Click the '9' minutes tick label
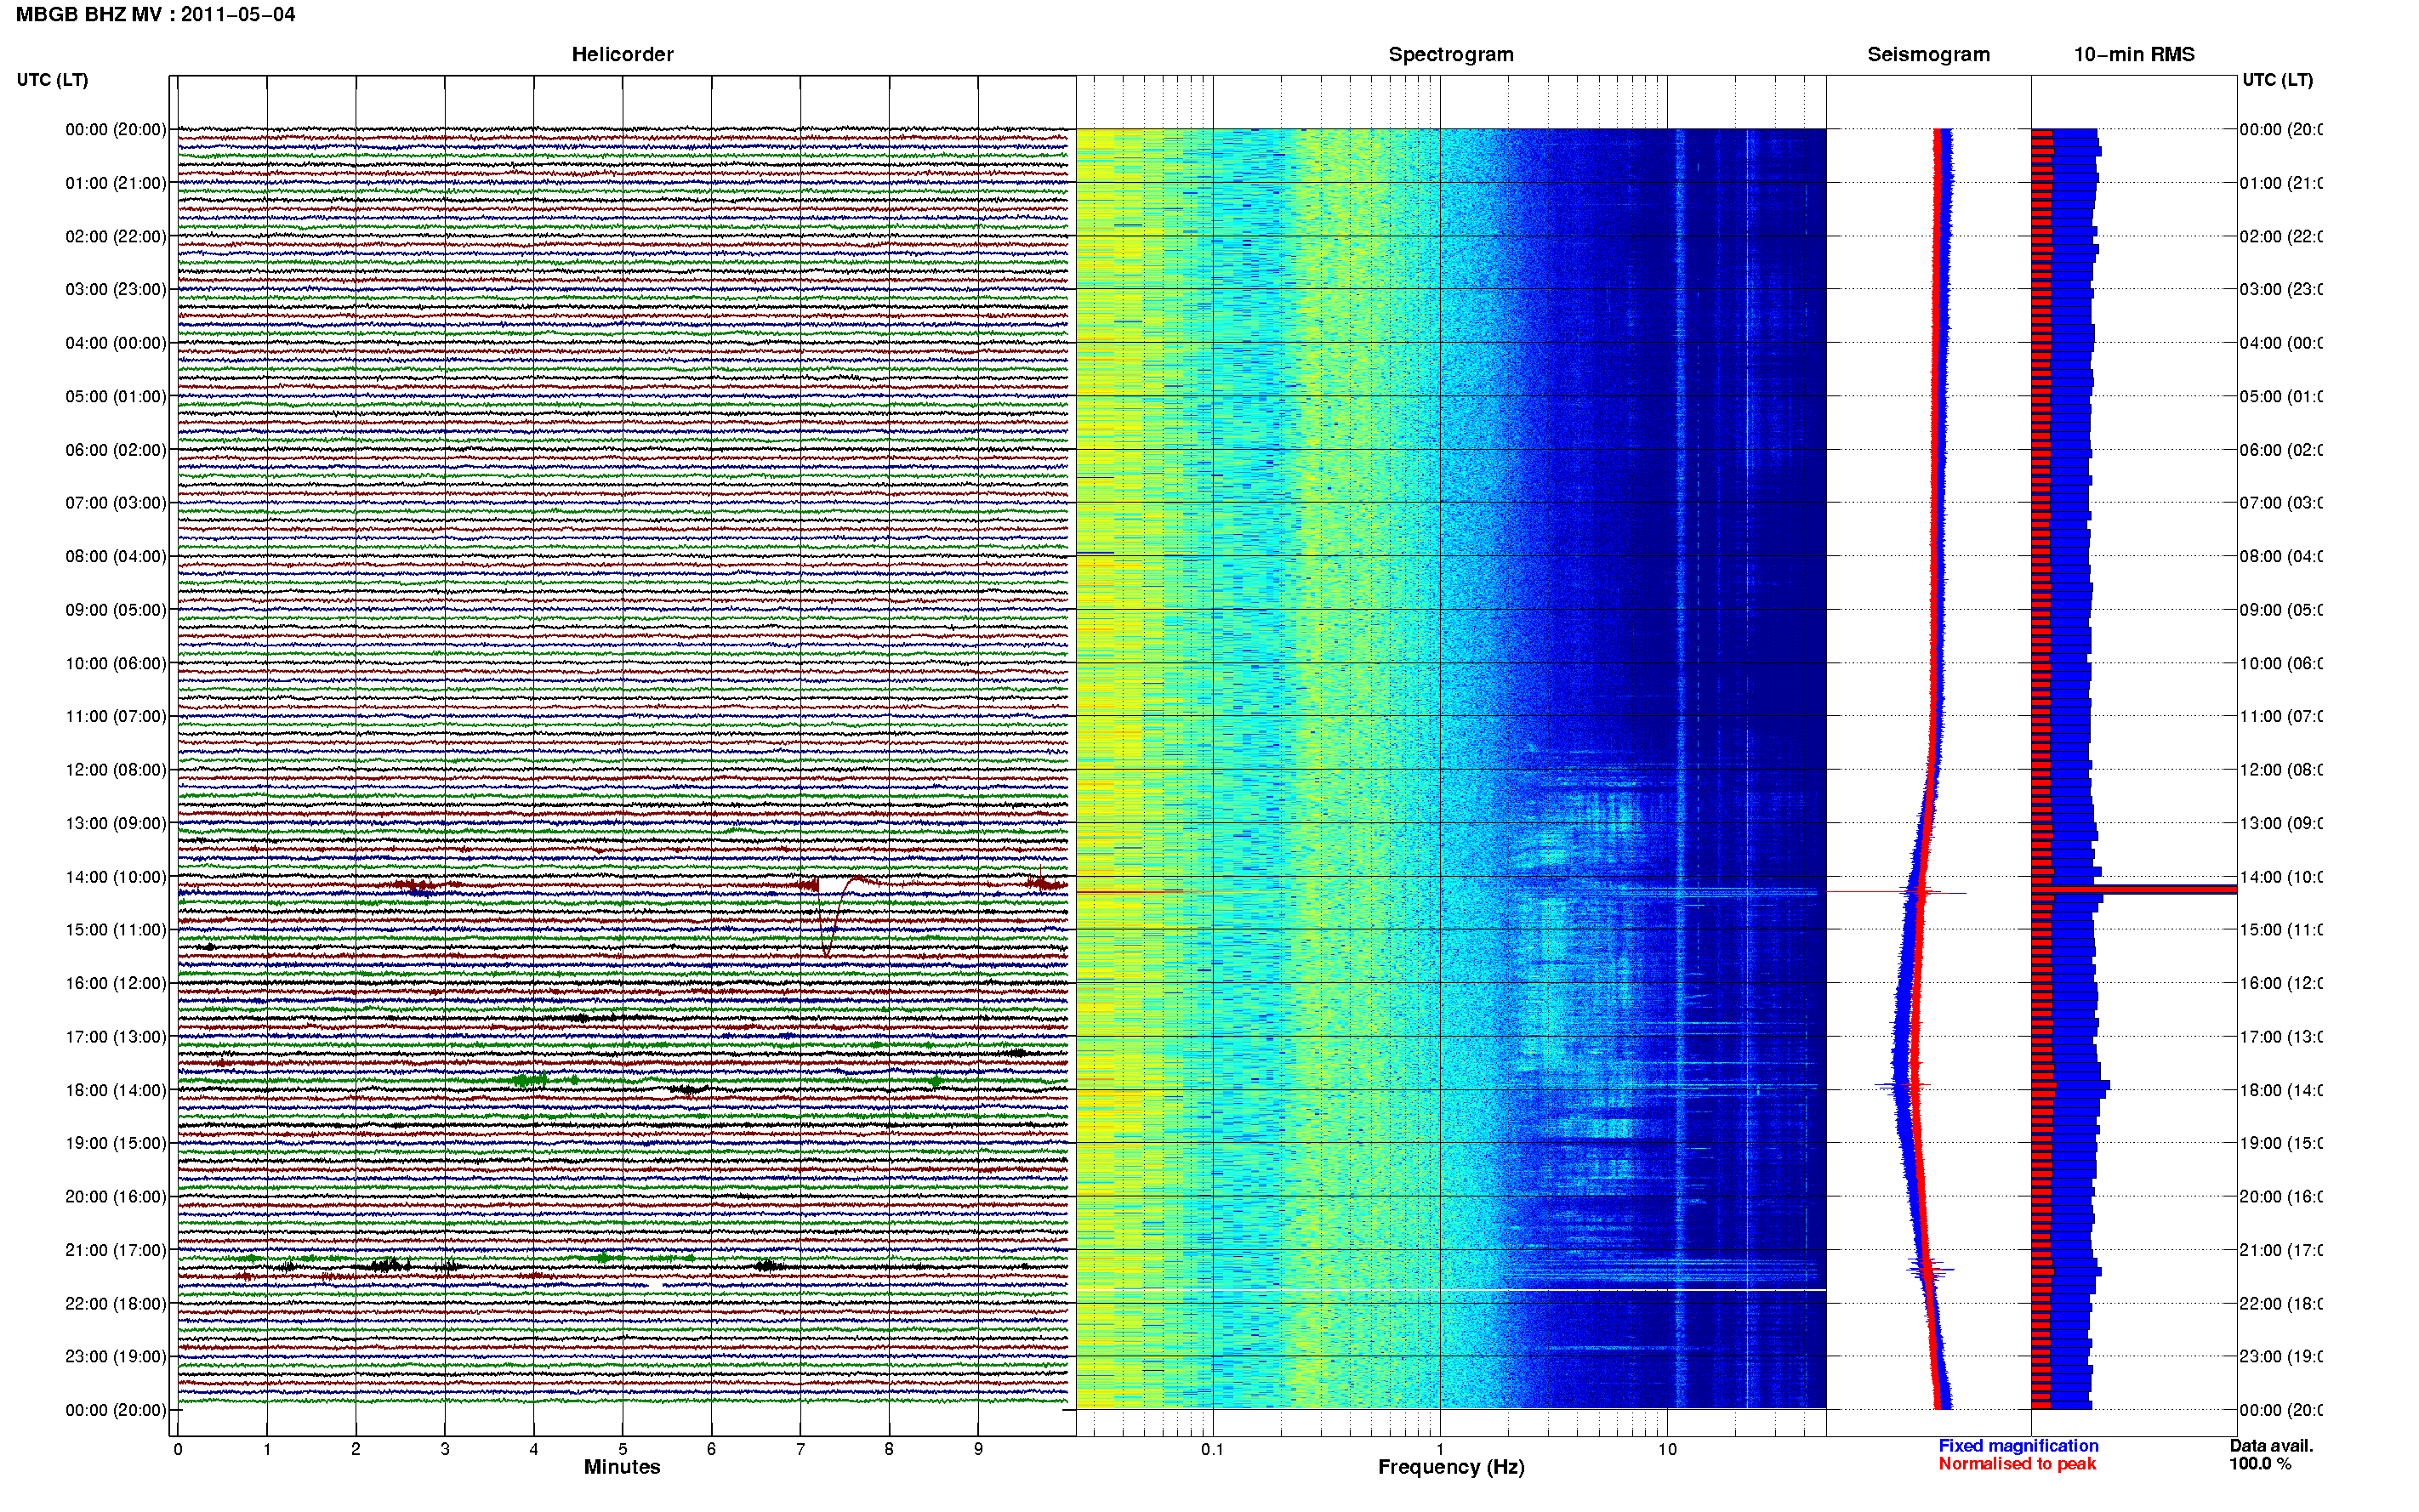 pos(978,1449)
